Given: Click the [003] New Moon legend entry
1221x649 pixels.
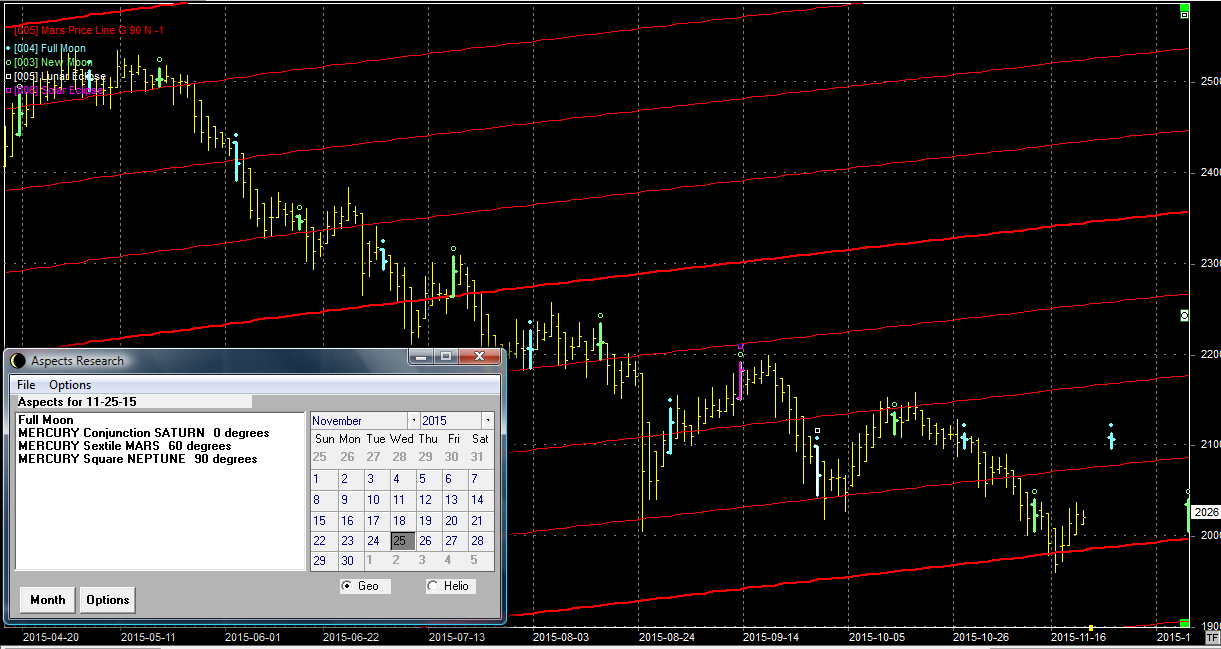Looking at the screenshot, I should pyautogui.click(x=53, y=62).
